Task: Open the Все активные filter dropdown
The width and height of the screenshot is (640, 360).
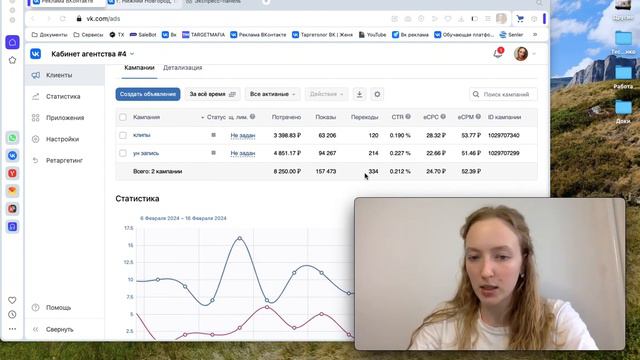Action: (x=272, y=94)
